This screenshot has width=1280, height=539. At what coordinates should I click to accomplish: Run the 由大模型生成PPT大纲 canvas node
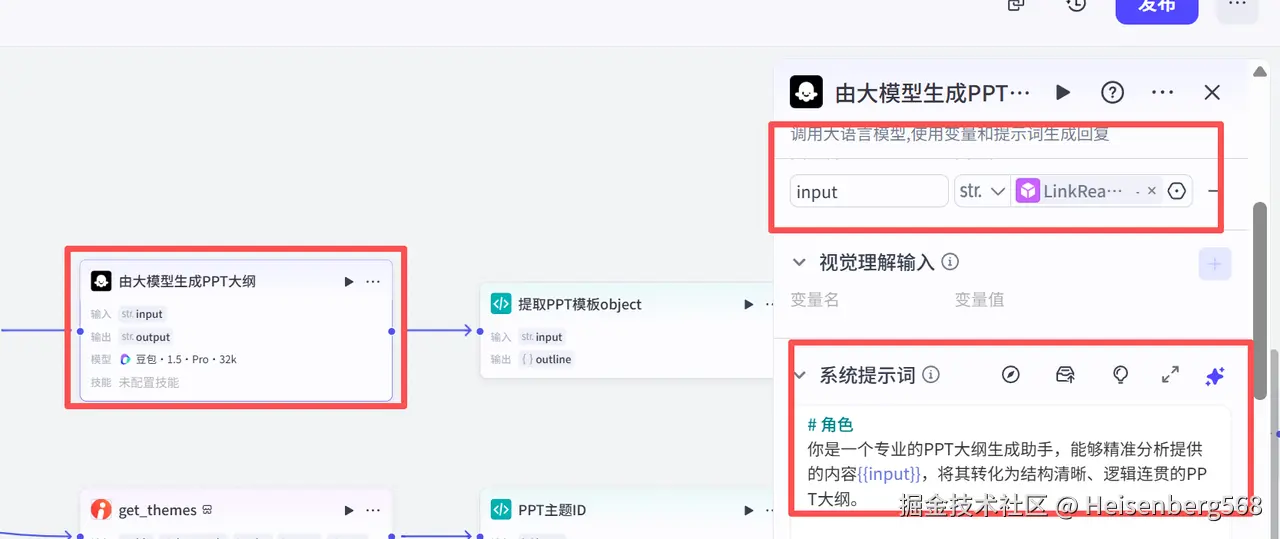(349, 282)
